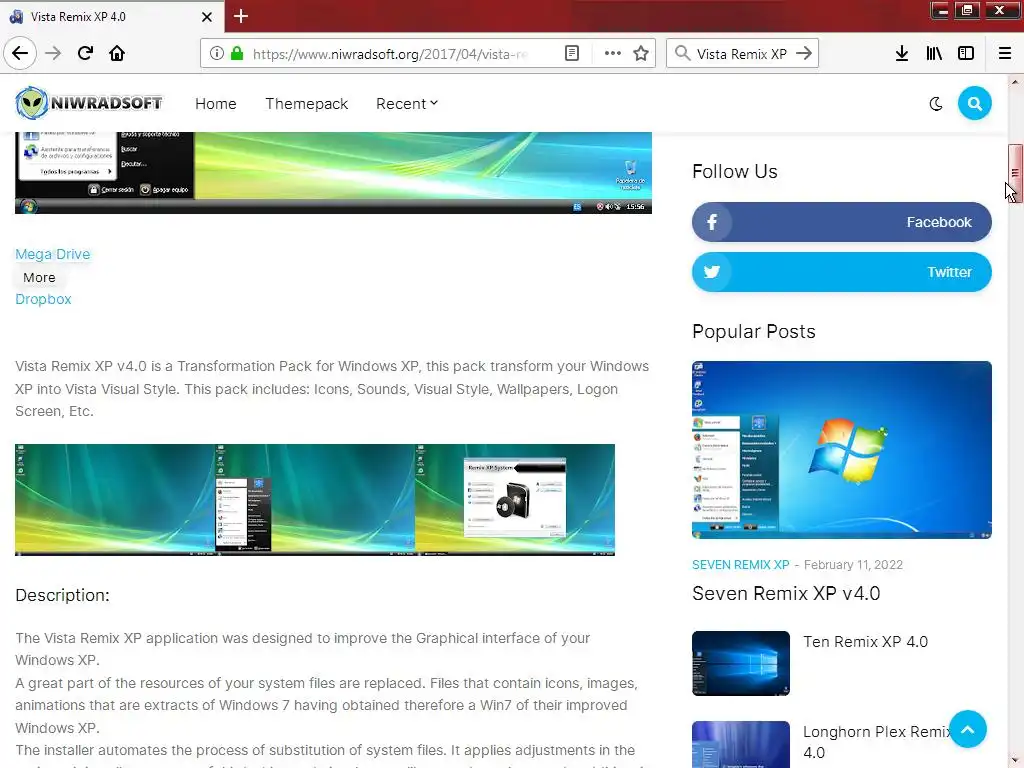Bookmark this page with the star icon
The width and height of the screenshot is (1024, 768).
pos(641,54)
